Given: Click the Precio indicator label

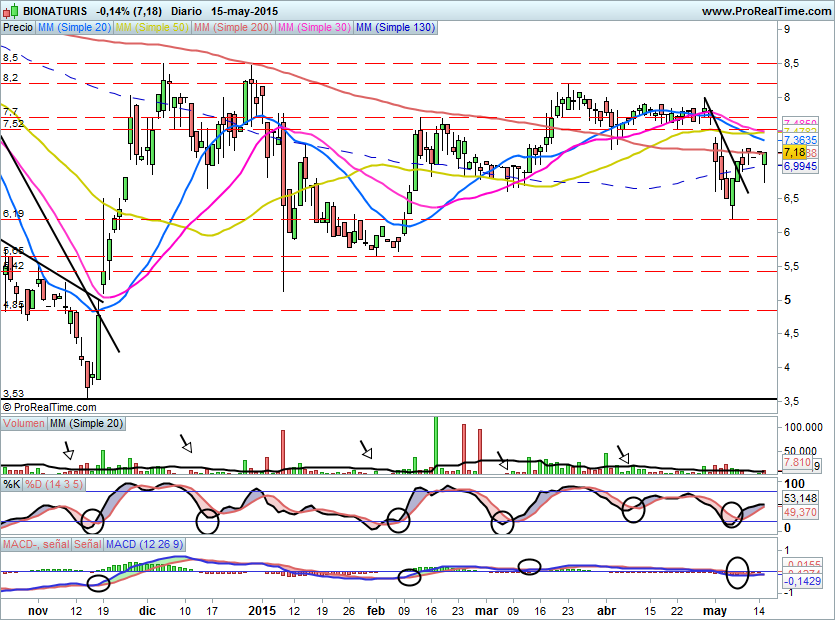Looking at the screenshot, I should point(17,28).
